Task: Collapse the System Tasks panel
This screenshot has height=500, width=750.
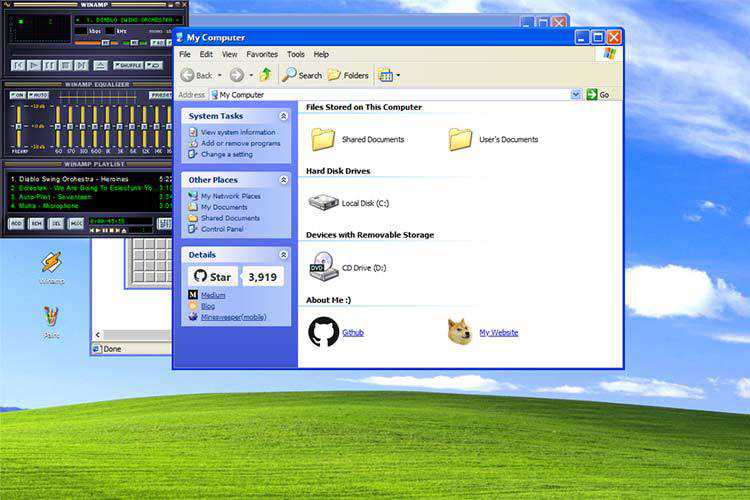Action: 283,116
